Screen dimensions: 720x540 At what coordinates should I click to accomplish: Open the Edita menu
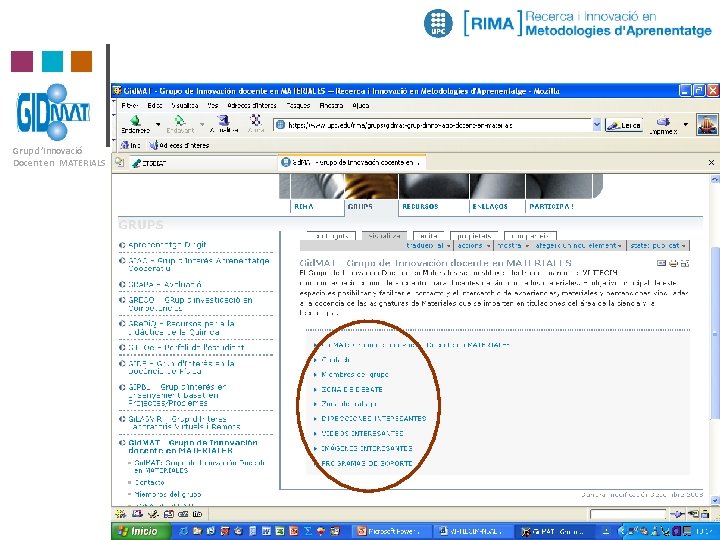tap(155, 105)
